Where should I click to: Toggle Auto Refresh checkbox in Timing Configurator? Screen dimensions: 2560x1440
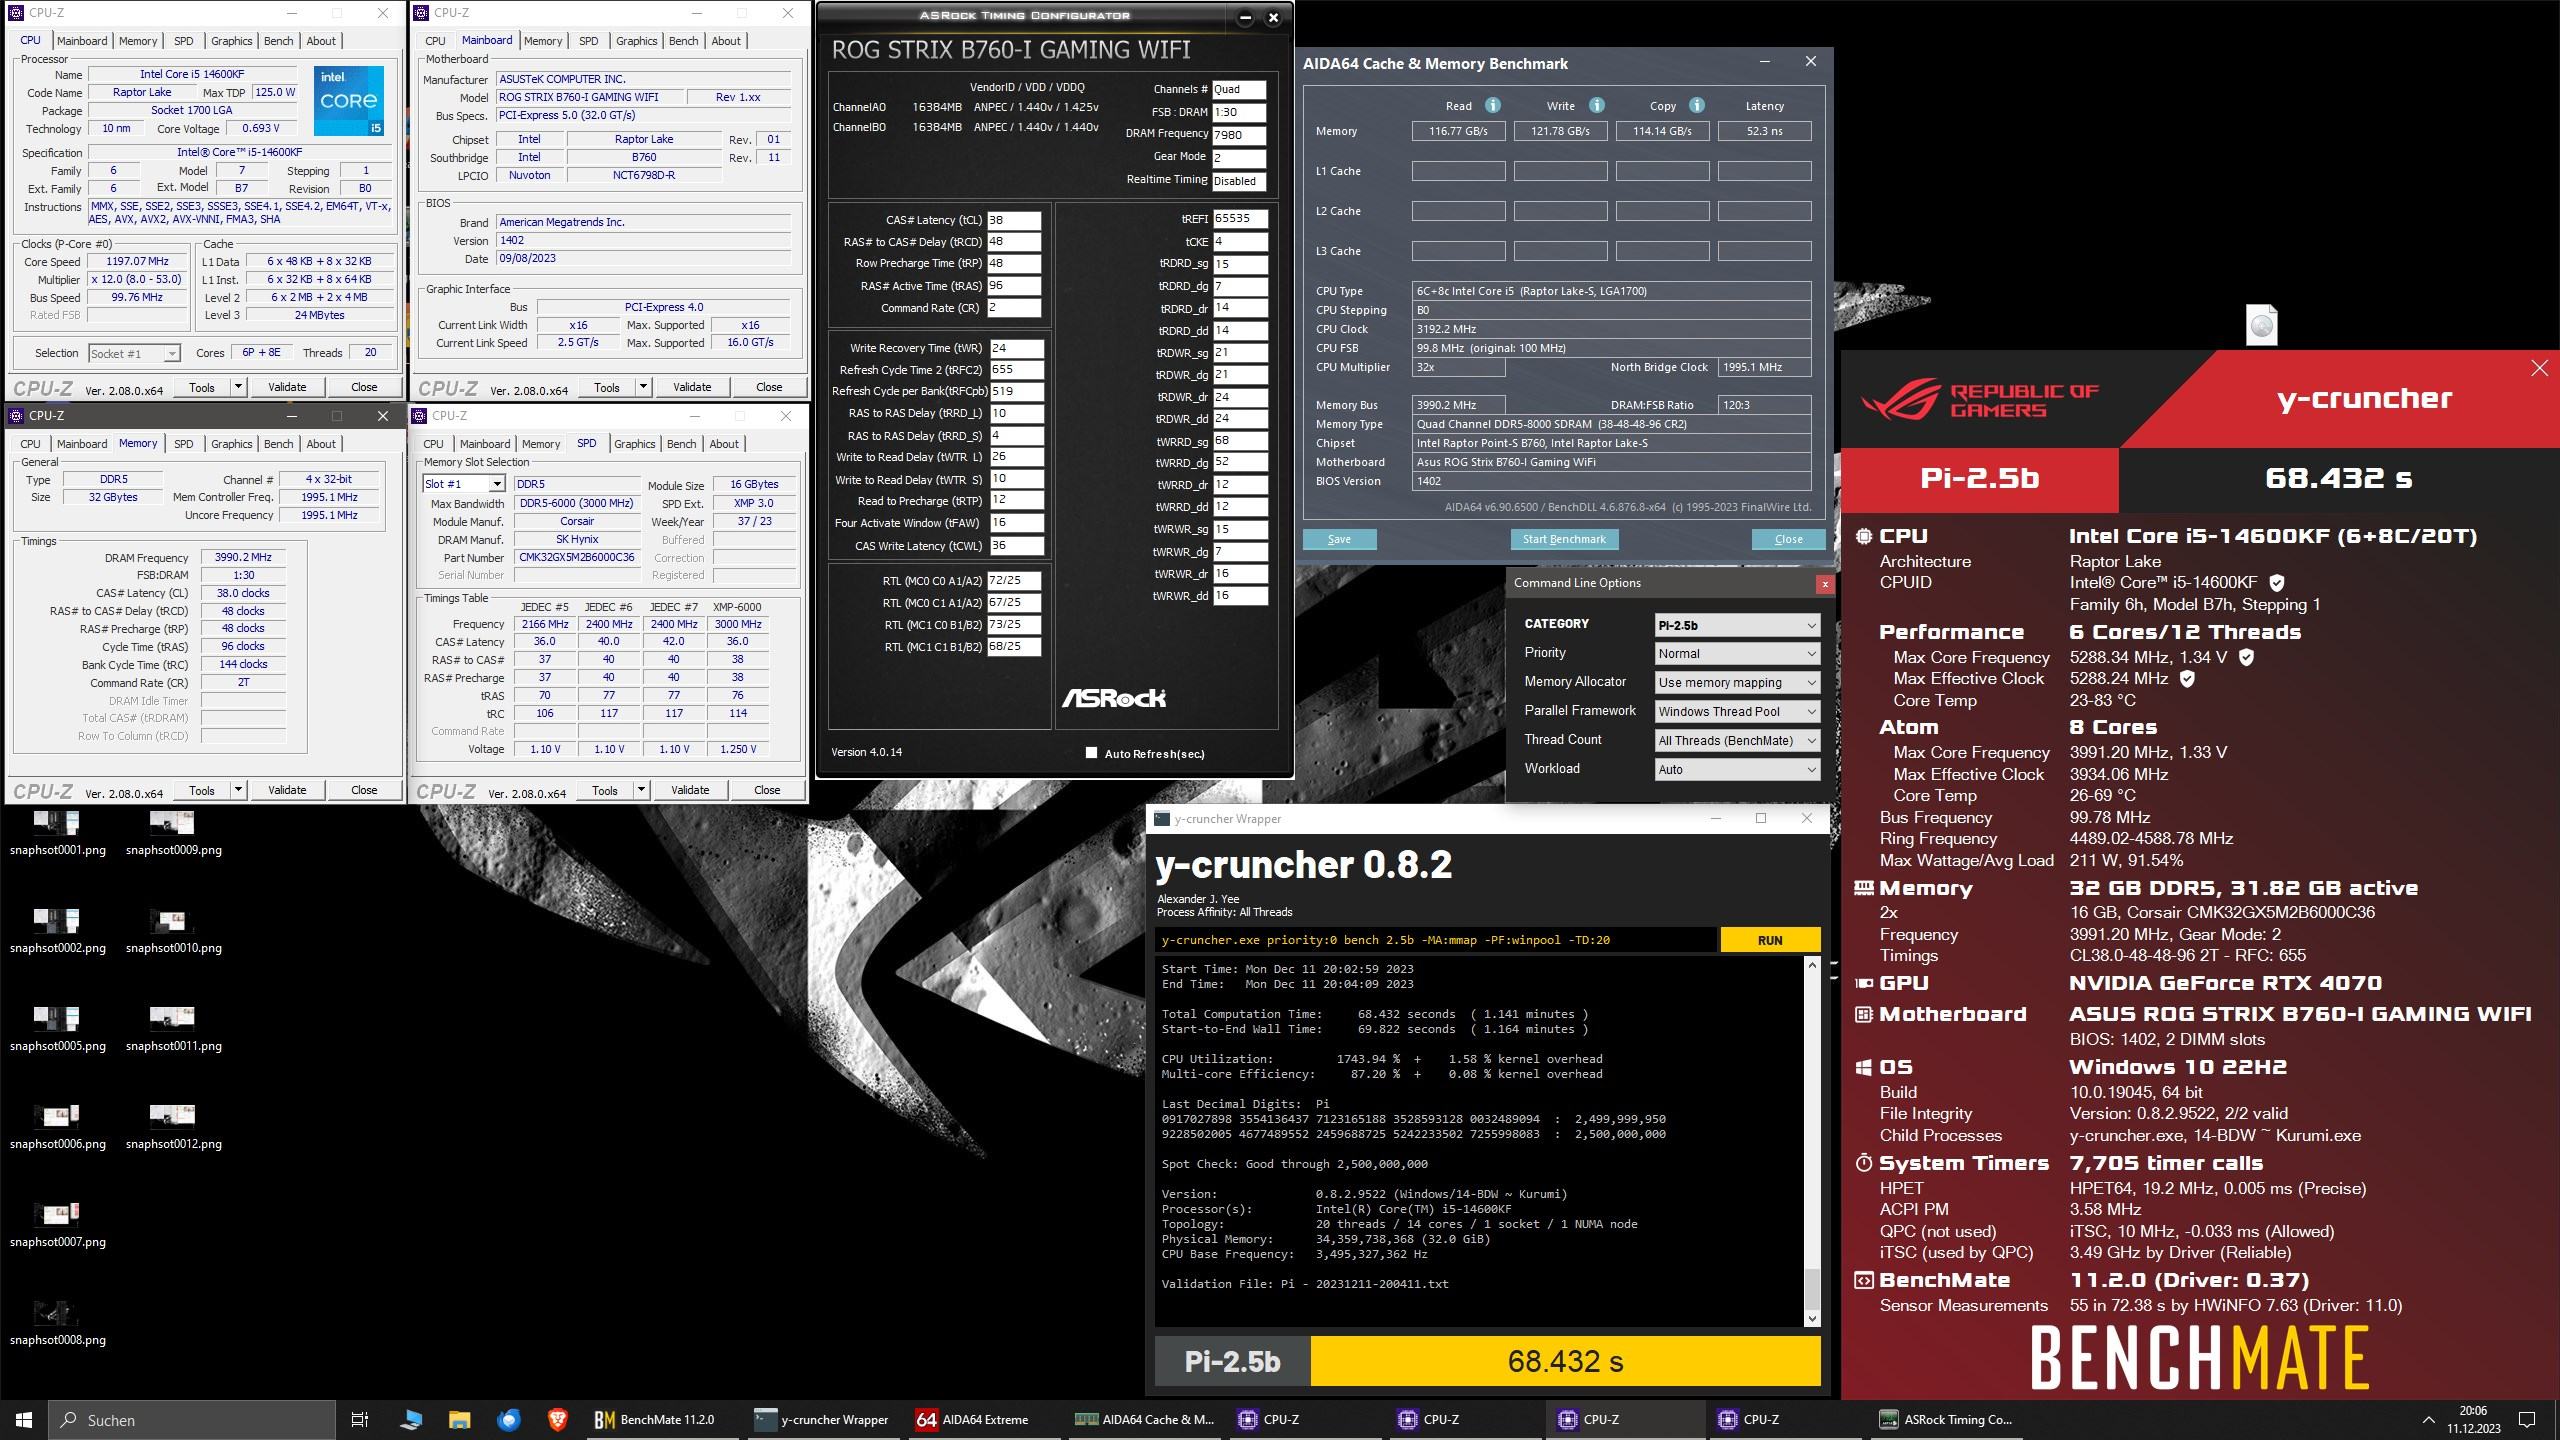(x=1091, y=753)
